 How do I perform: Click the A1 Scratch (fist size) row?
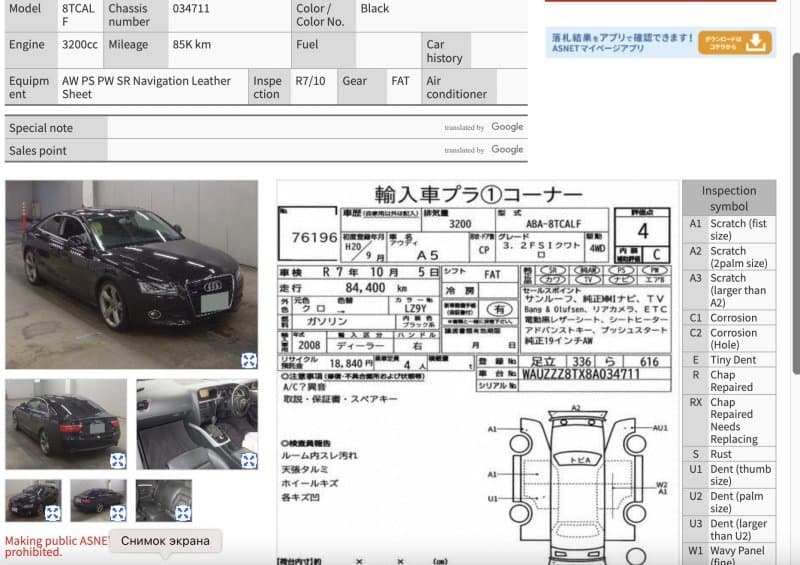pyautogui.click(x=729, y=230)
